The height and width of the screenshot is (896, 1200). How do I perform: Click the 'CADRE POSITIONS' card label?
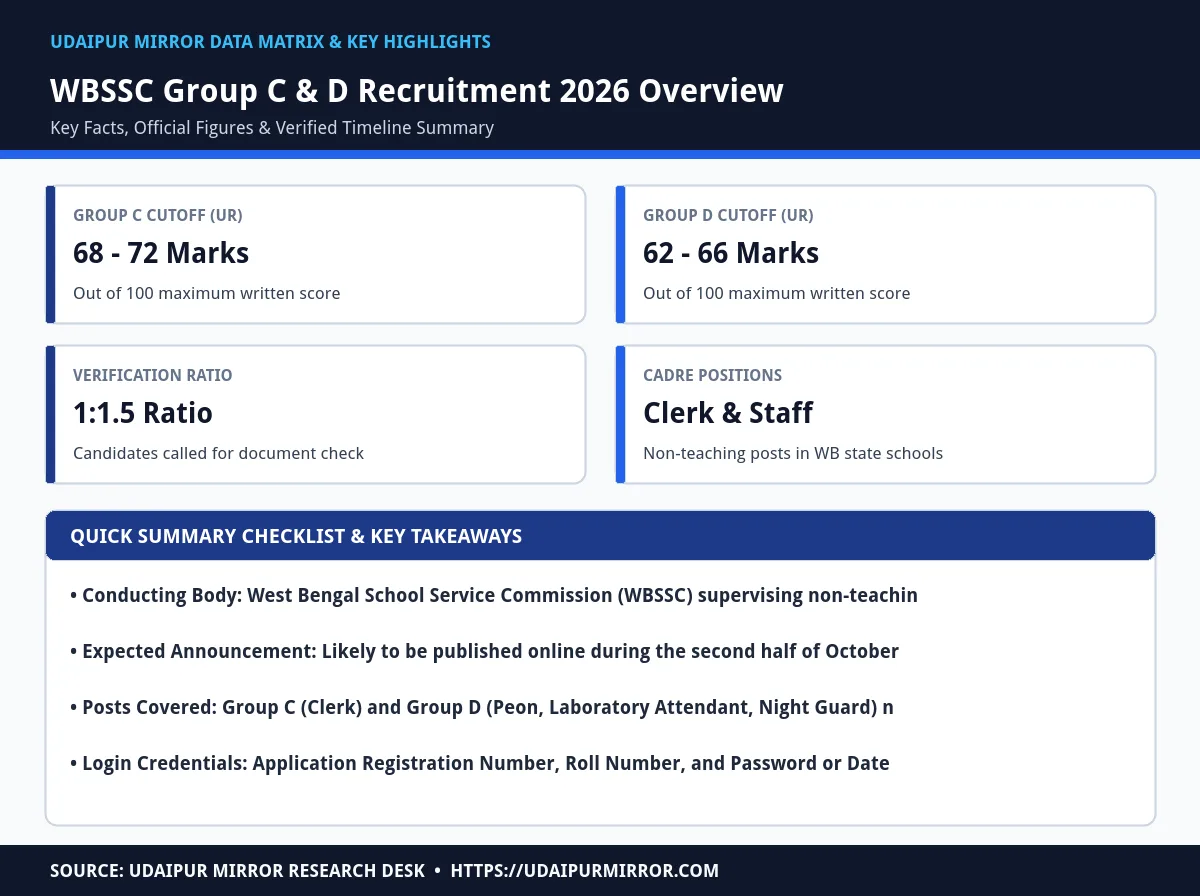(713, 375)
